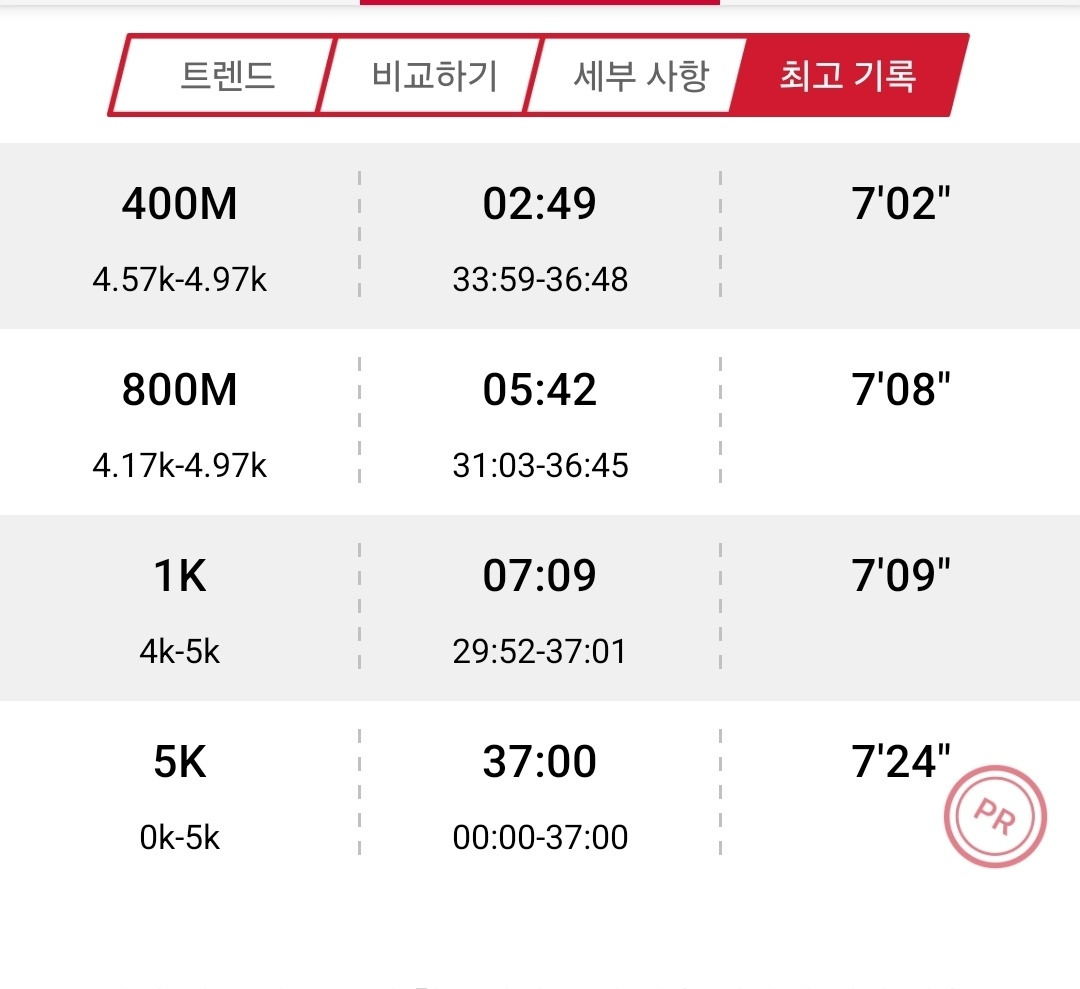
Task: Tap the 400M record label
Action: pyautogui.click(x=180, y=205)
